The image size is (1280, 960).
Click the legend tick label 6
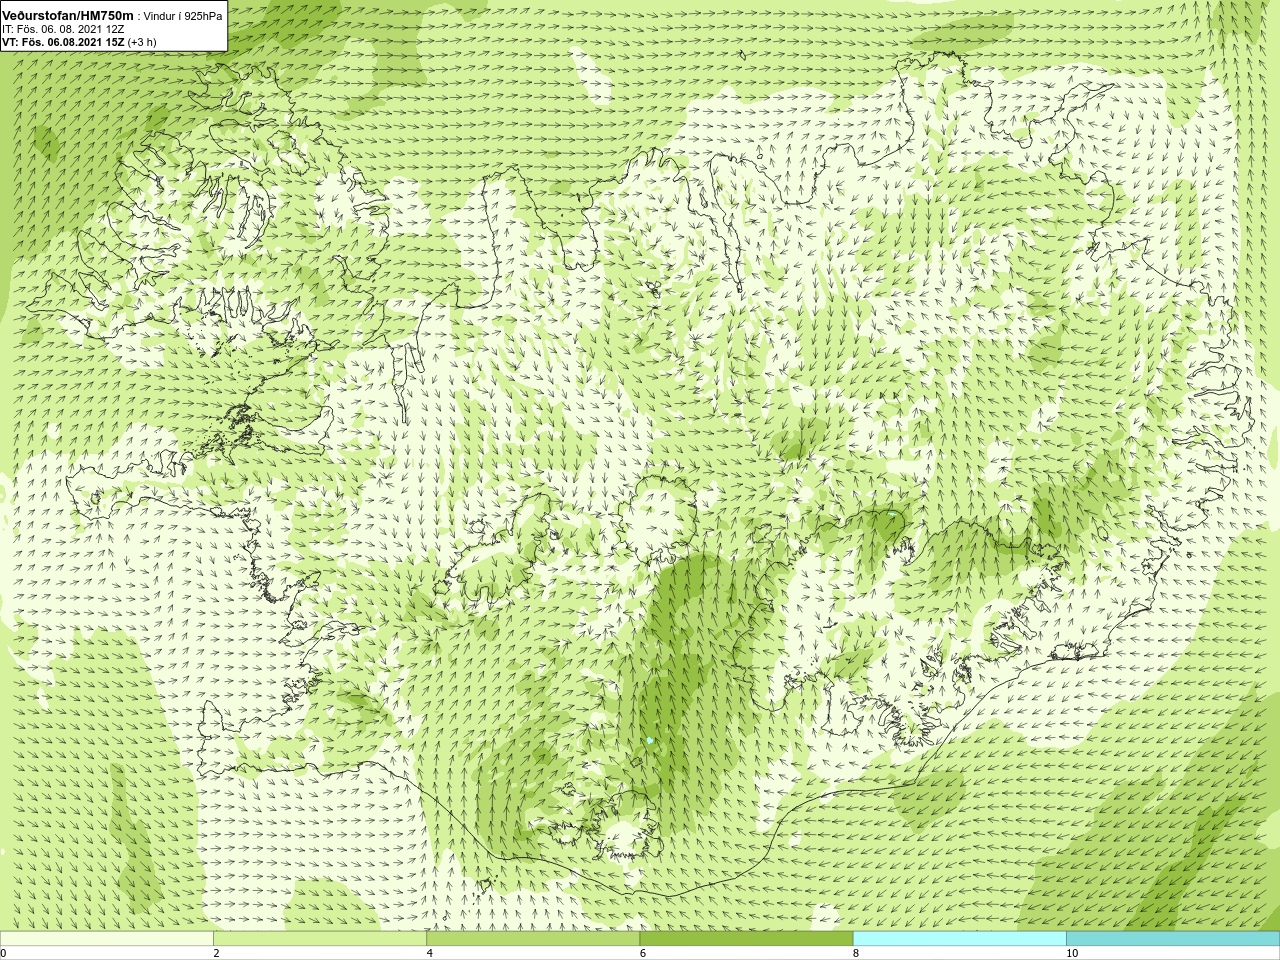pos(642,954)
